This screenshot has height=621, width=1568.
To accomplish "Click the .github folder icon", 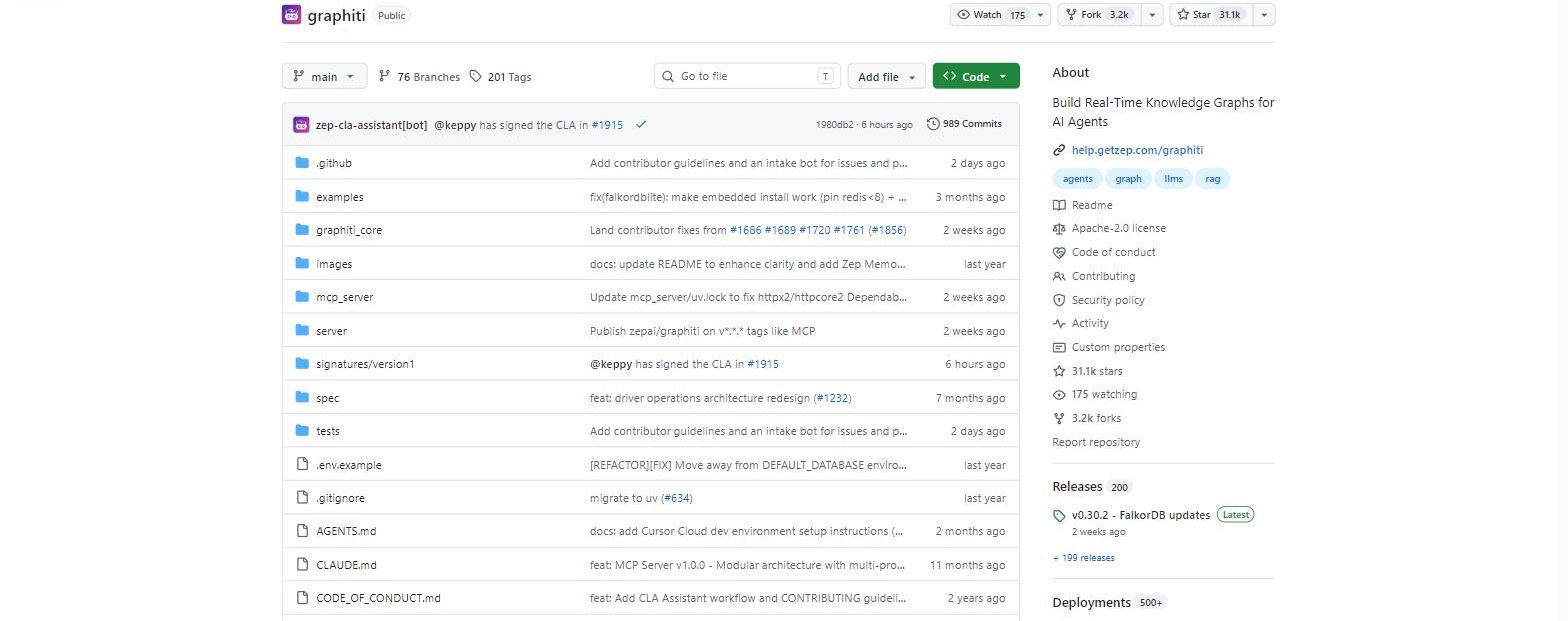I will [x=302, y=163].
